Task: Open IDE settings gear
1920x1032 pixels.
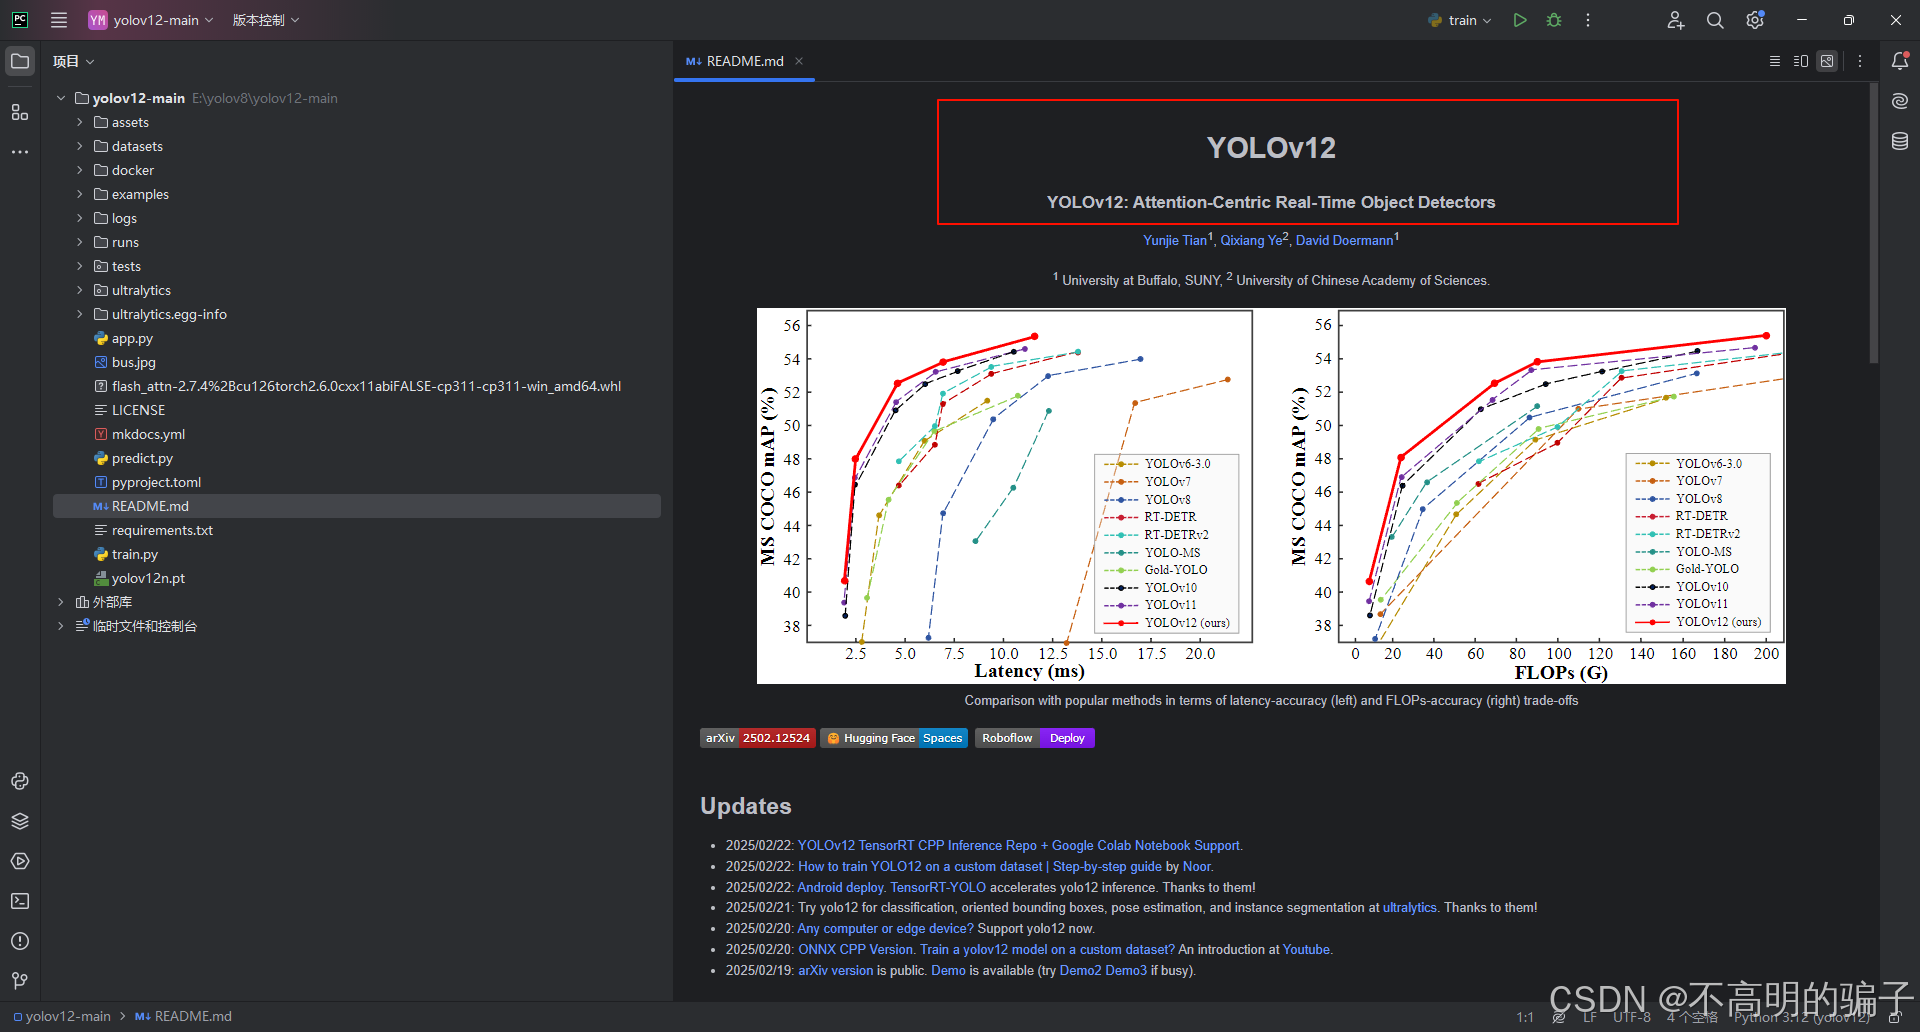Action: coord(1755,20)
